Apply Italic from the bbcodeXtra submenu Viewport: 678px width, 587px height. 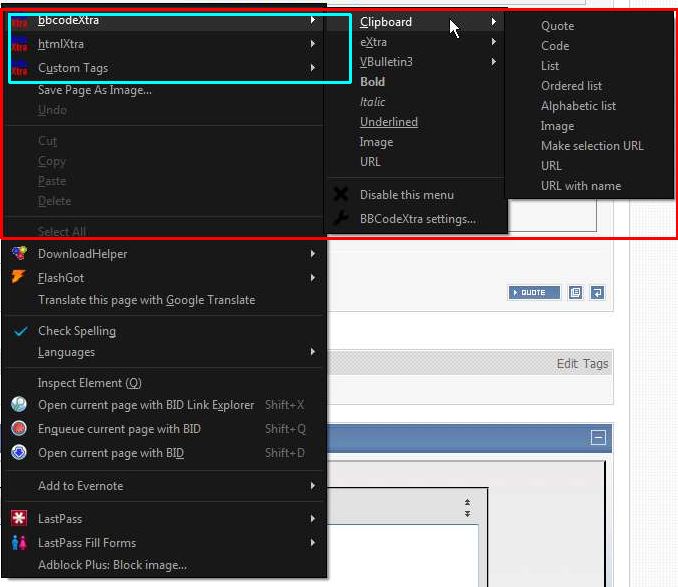[372, 102]
